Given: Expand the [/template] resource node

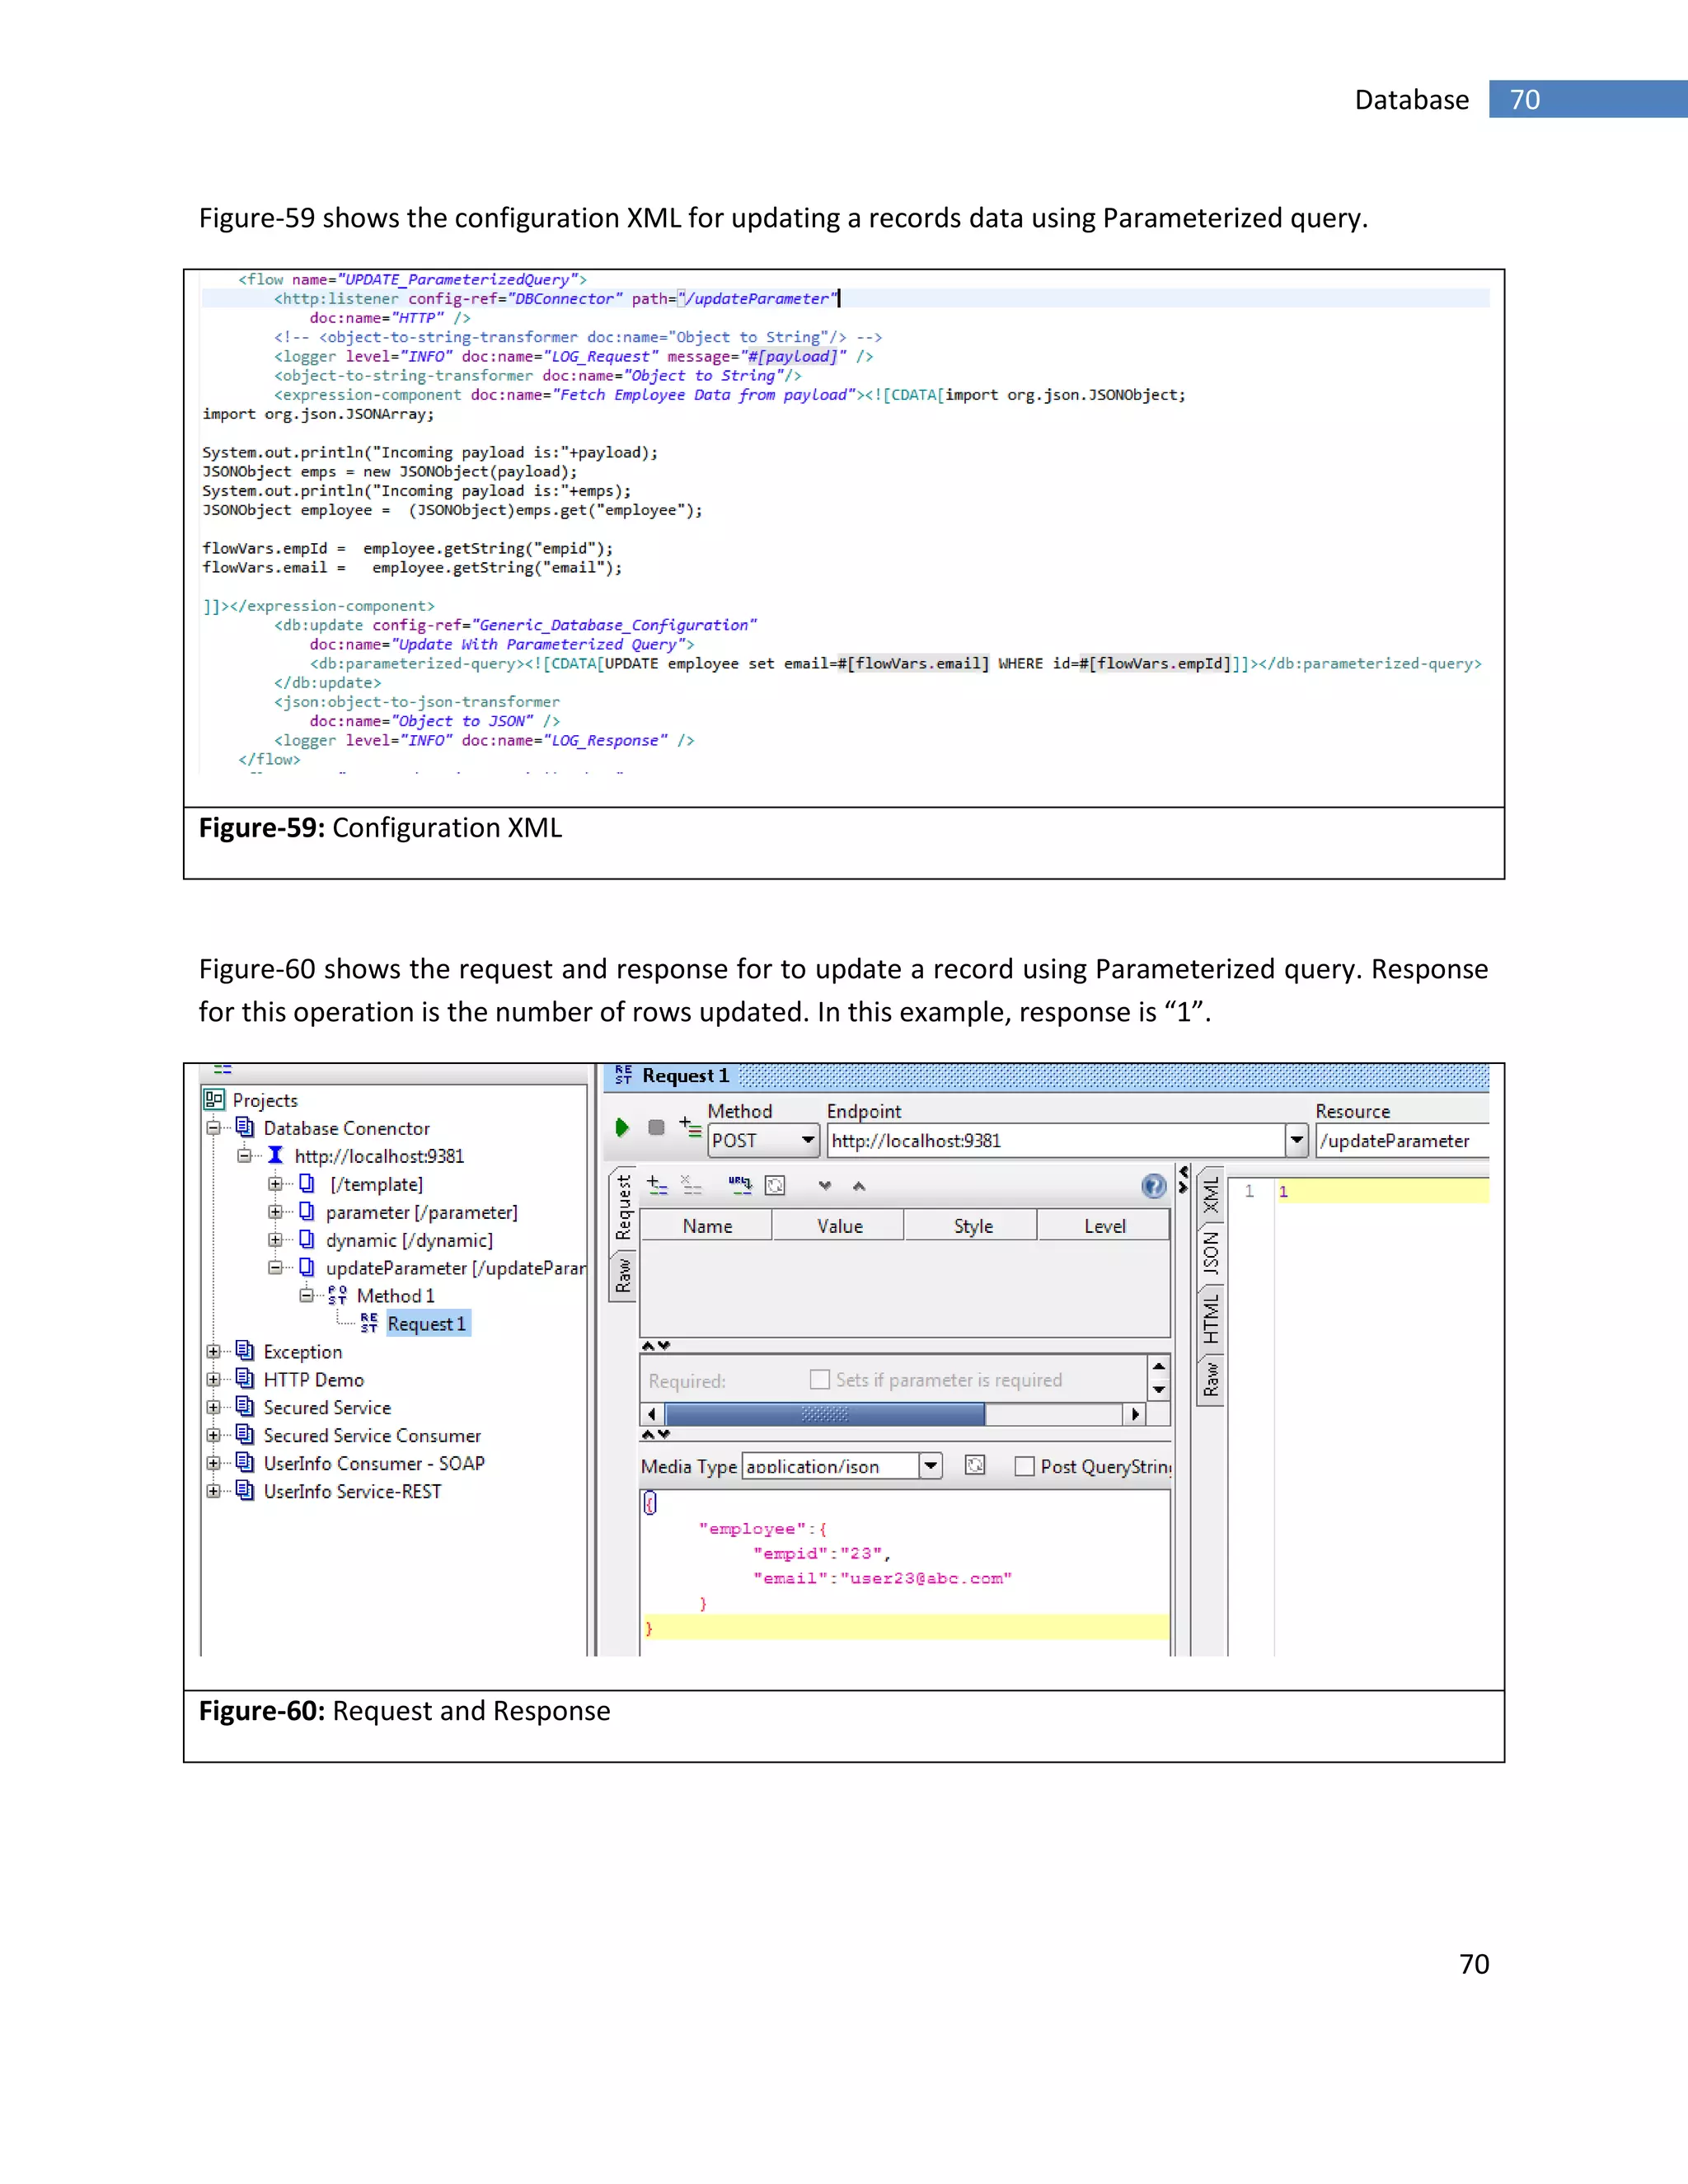Looking at the screenshot, I should pyautogui.click(x=275, y=1184).
